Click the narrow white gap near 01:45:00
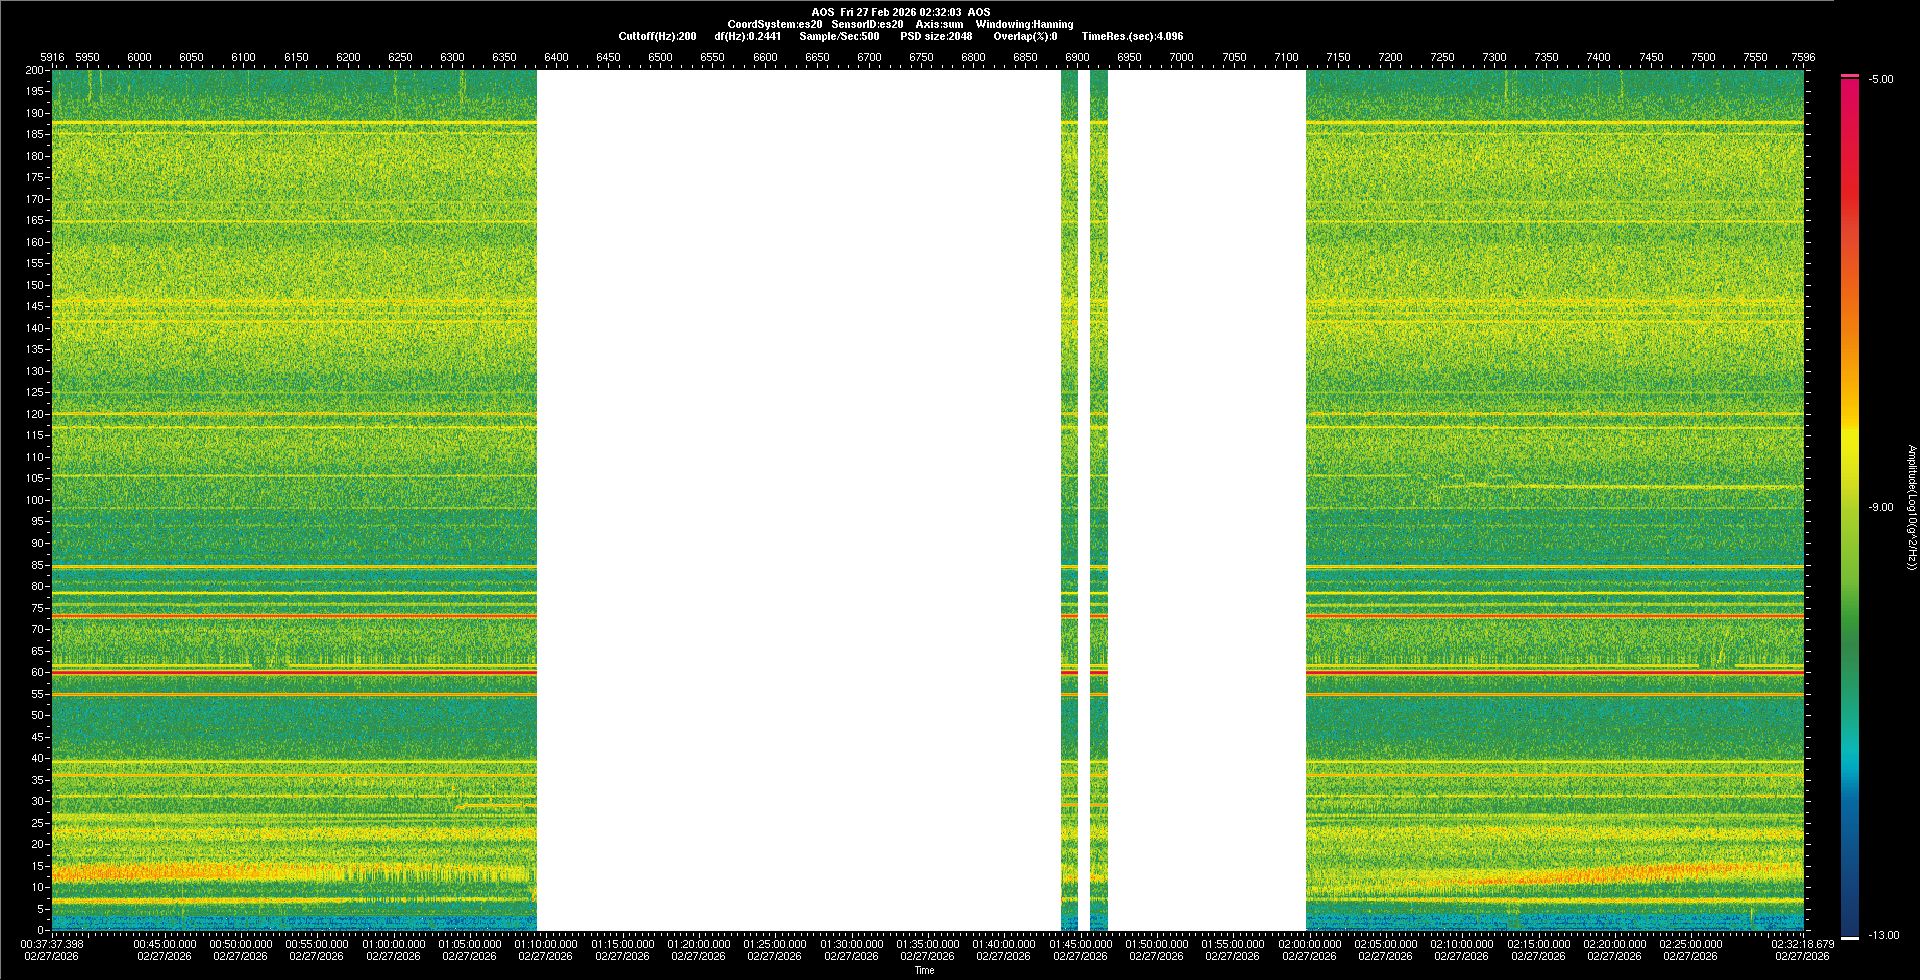The image size is (1920, 980). tap(1084, 500)
